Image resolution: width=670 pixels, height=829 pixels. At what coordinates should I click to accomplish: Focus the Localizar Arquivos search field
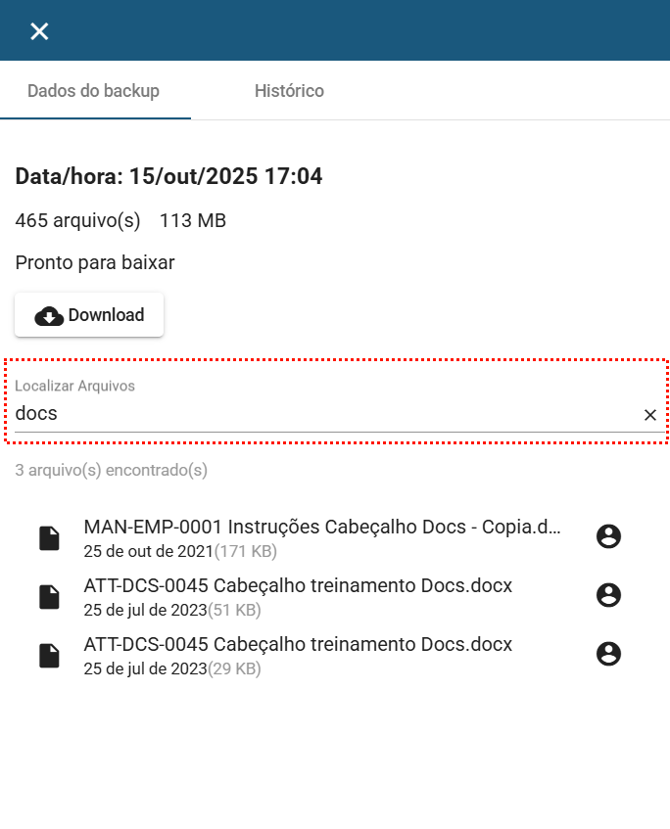(320, 413)
